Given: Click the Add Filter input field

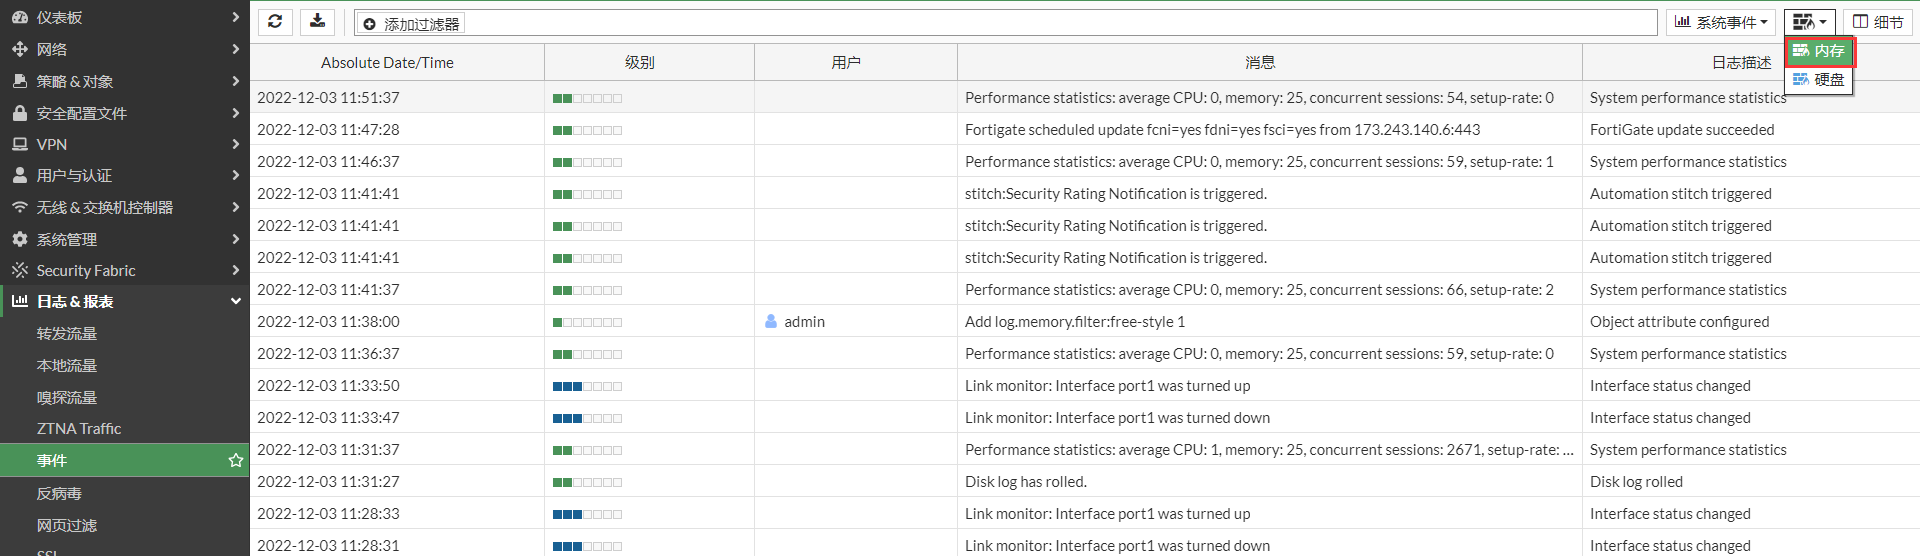Looking at the screenshot, I should coord(1000,23).
